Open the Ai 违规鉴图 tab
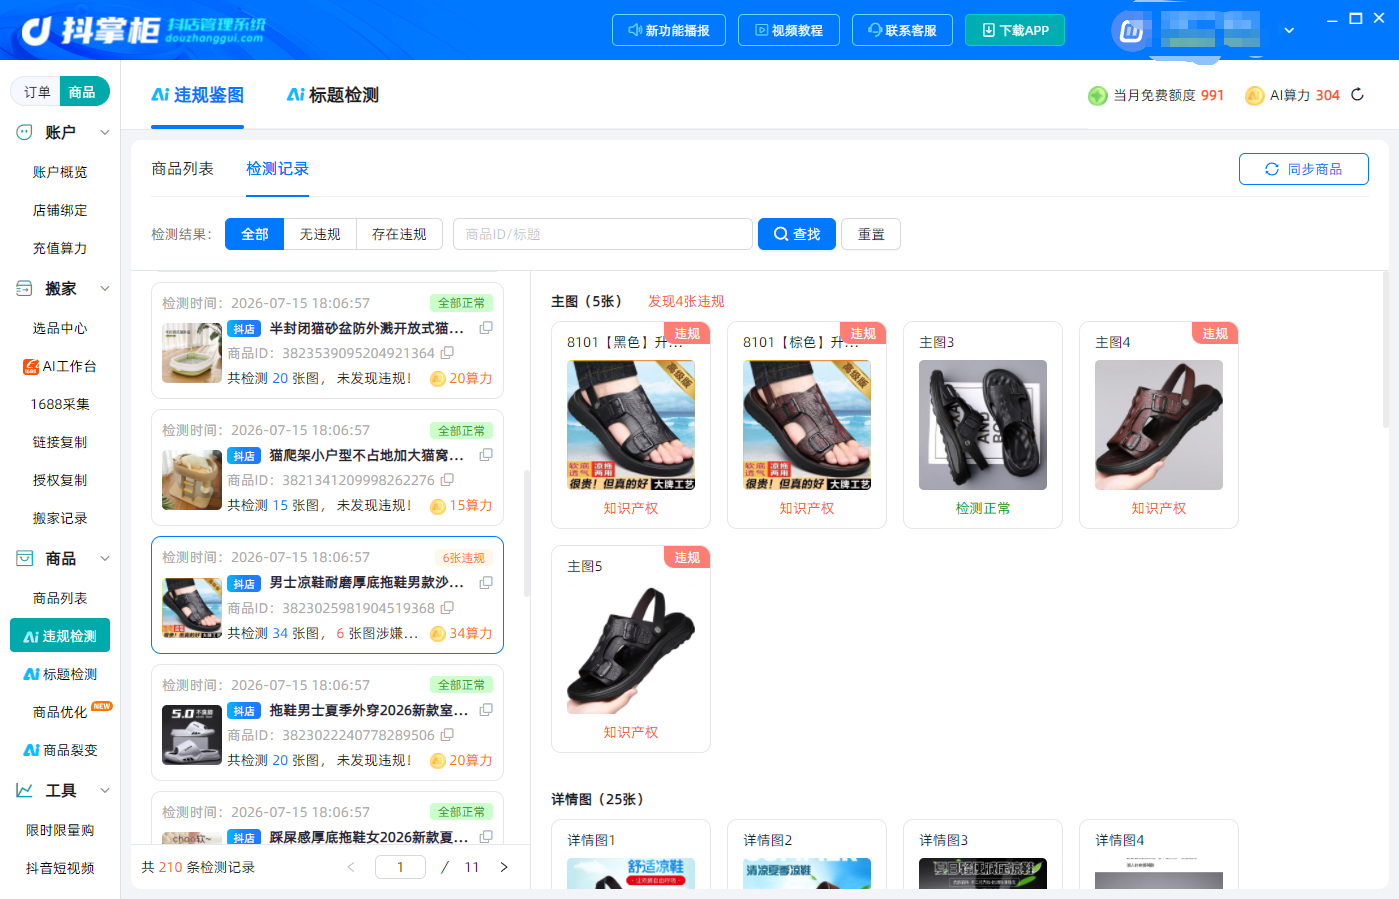This screenshot has height=899, width=1399. click(197, 95)
